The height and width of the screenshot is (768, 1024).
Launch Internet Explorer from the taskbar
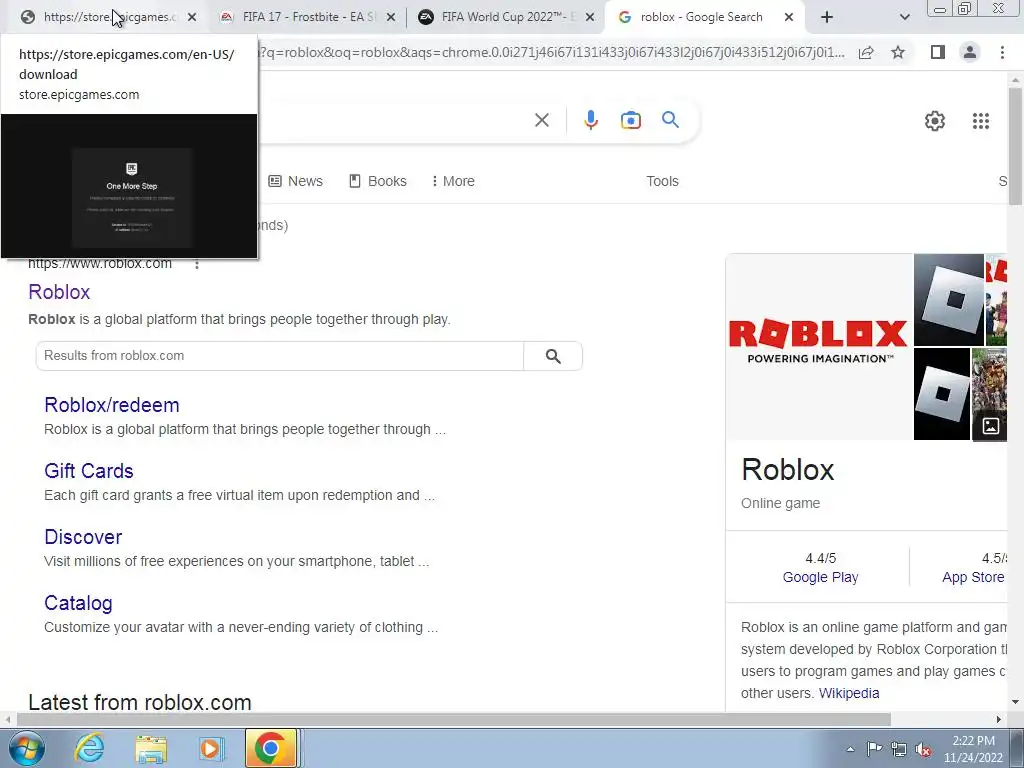click(89, 748)
